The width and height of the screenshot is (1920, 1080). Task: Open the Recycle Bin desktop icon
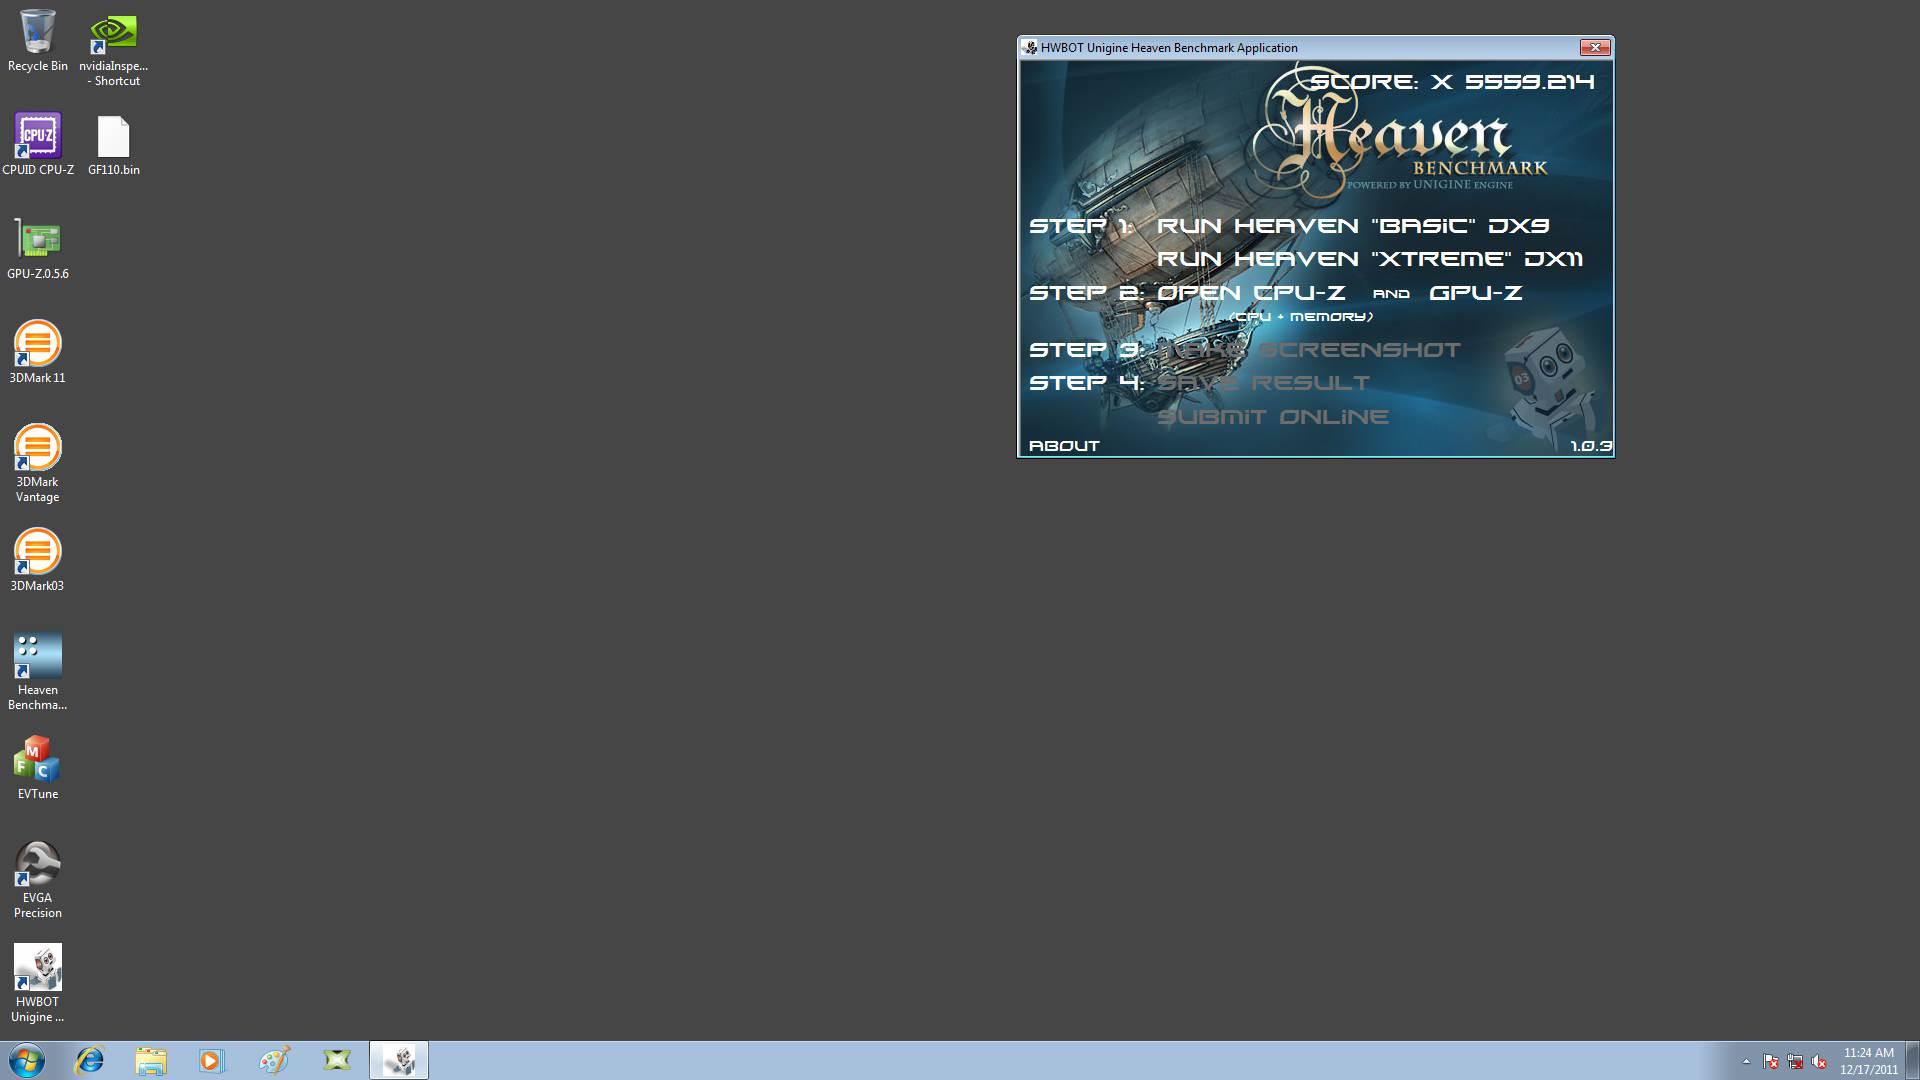click(38, 40)
